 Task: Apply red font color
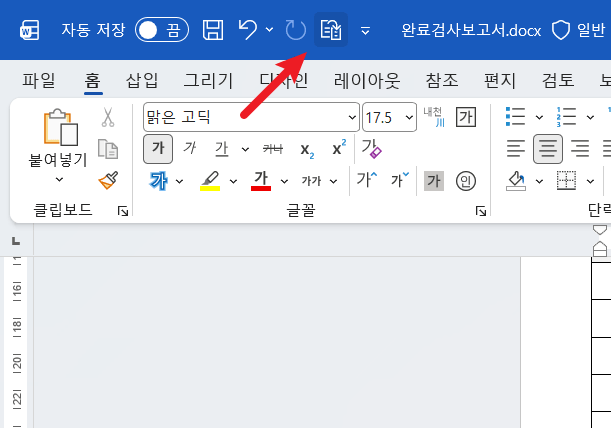[261, 181]
